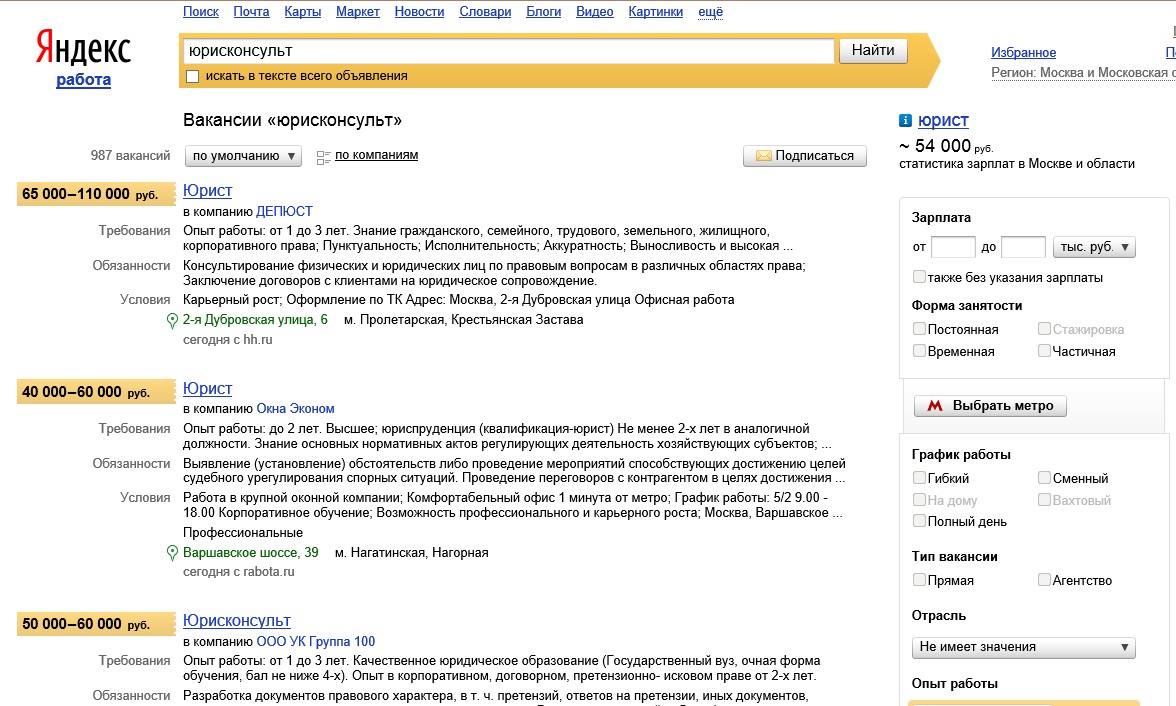Viewport: 1176px width, 706px height.
Task: Click the Подписаться button
Action: (805, 155)
